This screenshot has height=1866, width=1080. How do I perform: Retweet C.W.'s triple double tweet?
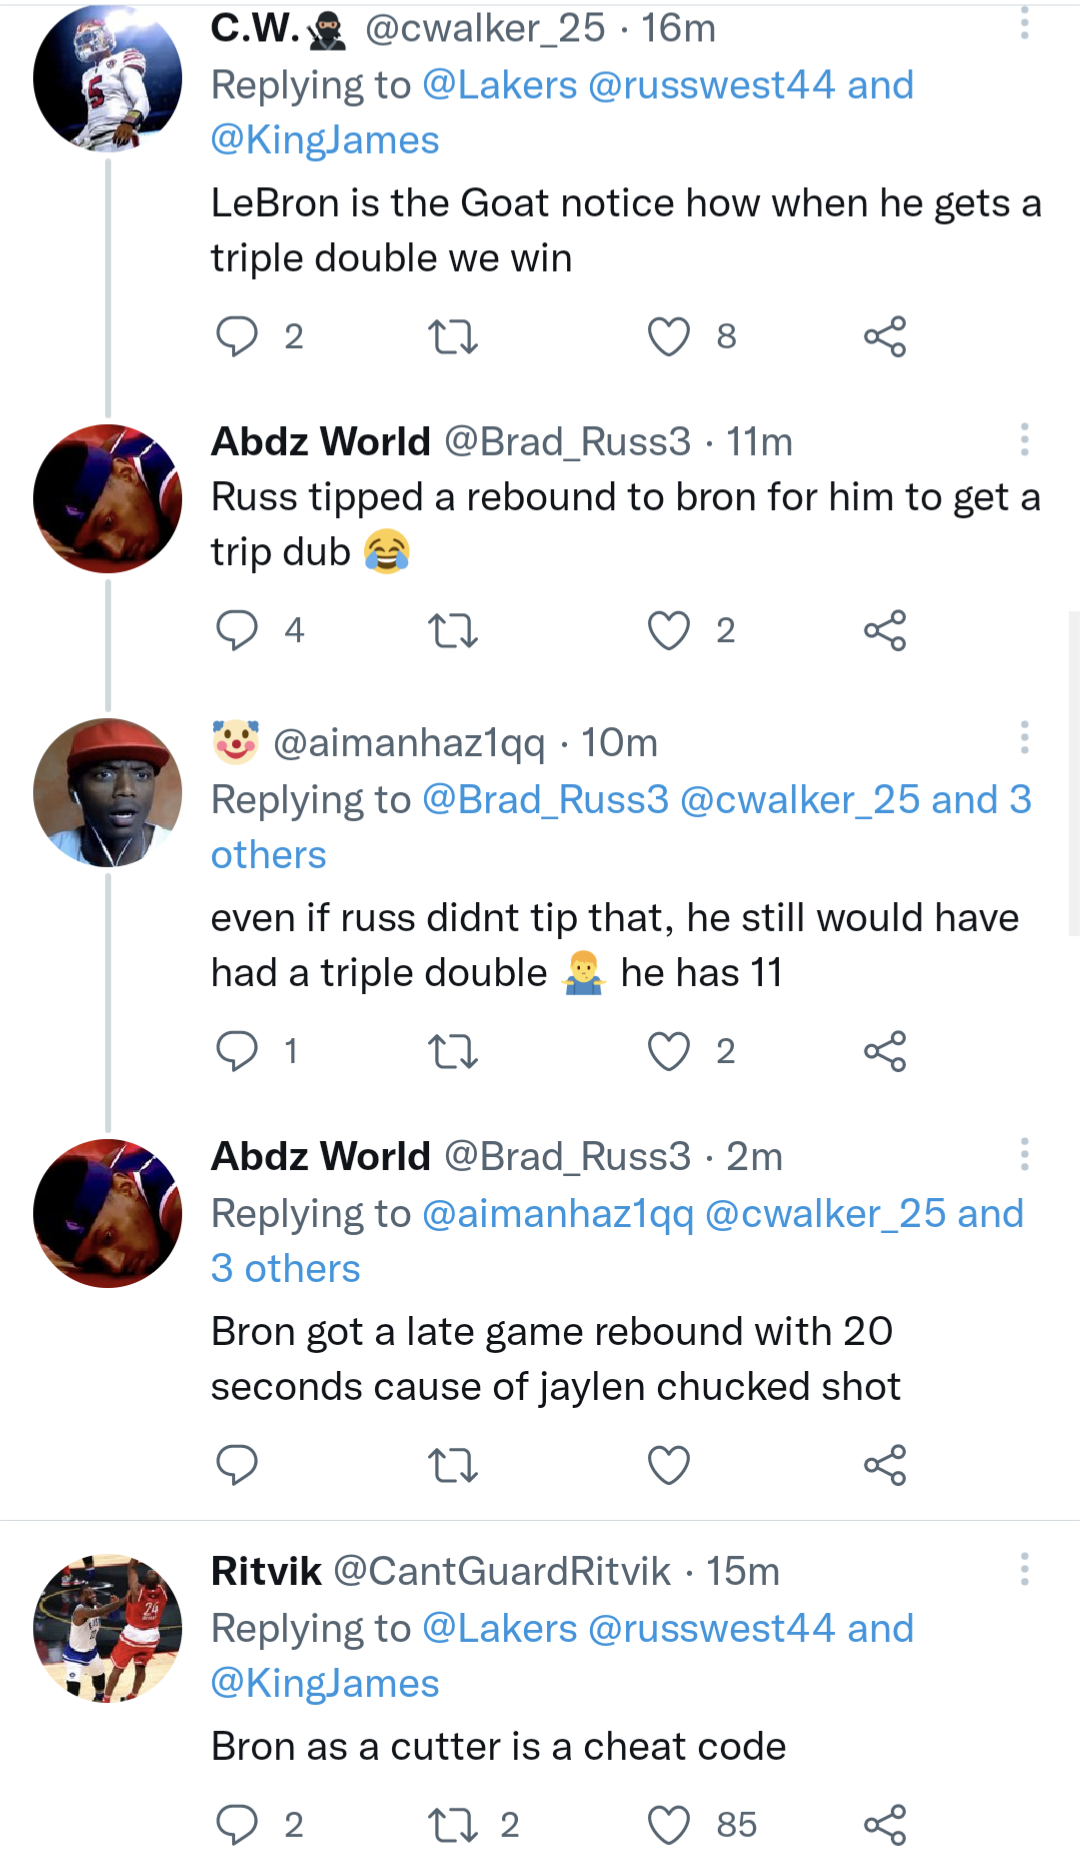coord(452,336)
